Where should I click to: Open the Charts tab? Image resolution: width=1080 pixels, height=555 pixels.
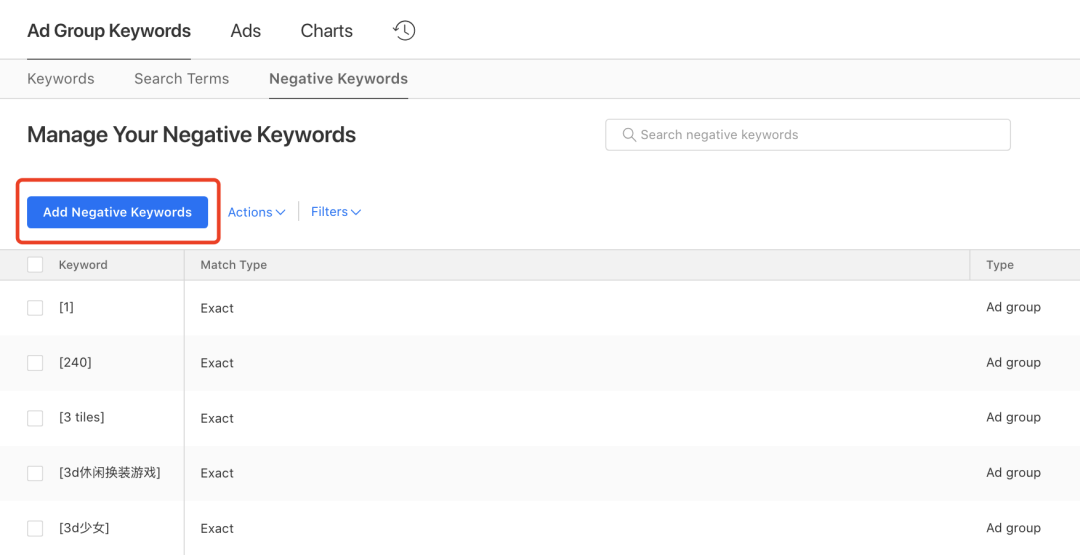[x=326, y=31]
